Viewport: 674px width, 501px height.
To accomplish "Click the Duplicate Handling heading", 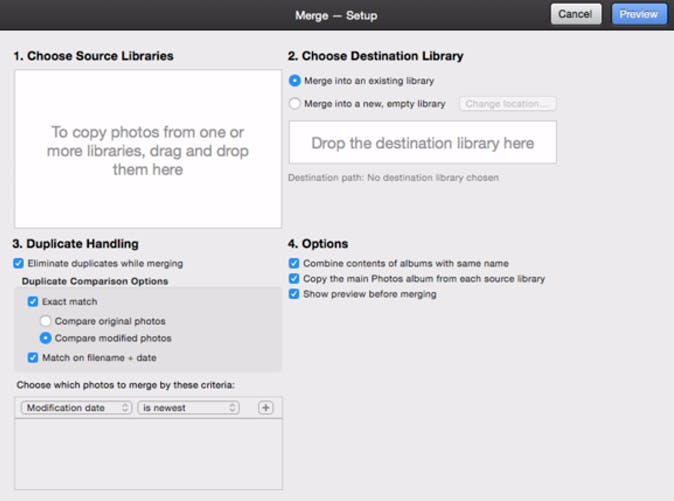I will 76,244.
